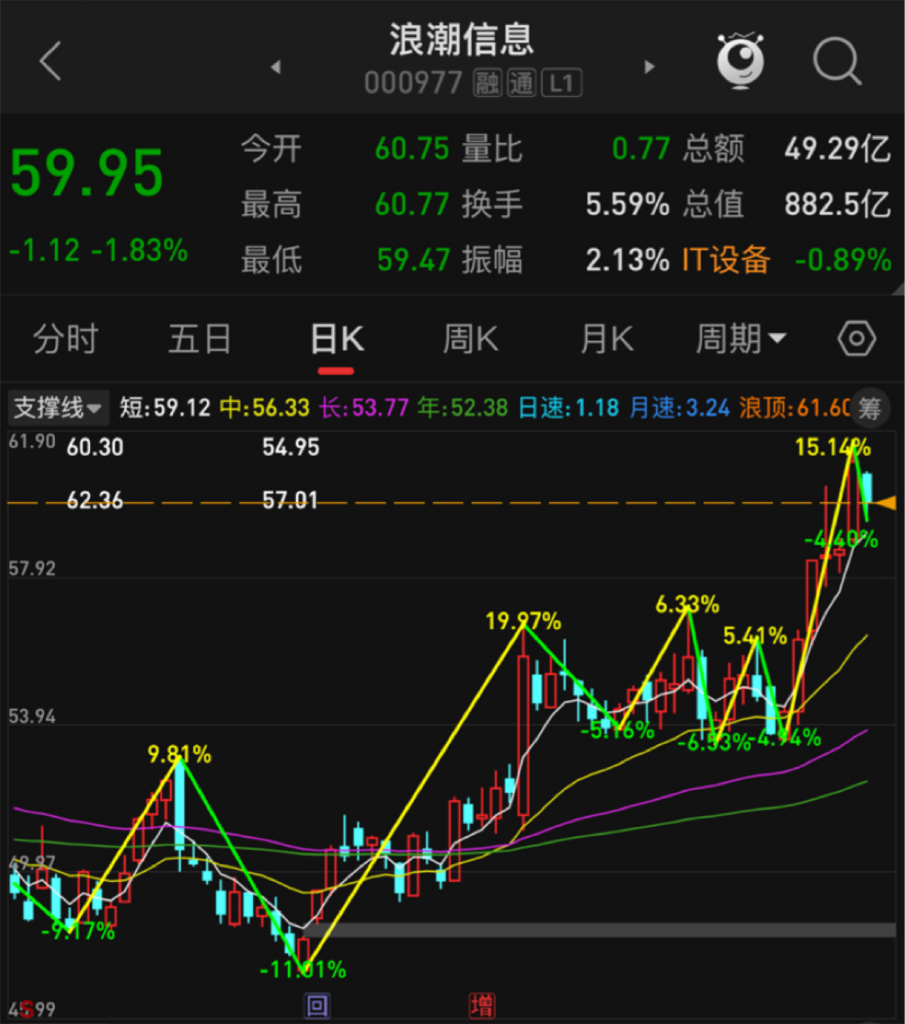Image resolution: width=905 pixels, height=1024 pixels.
Task: Tap the 月速:3.24 indicator value
Action: 680,408
